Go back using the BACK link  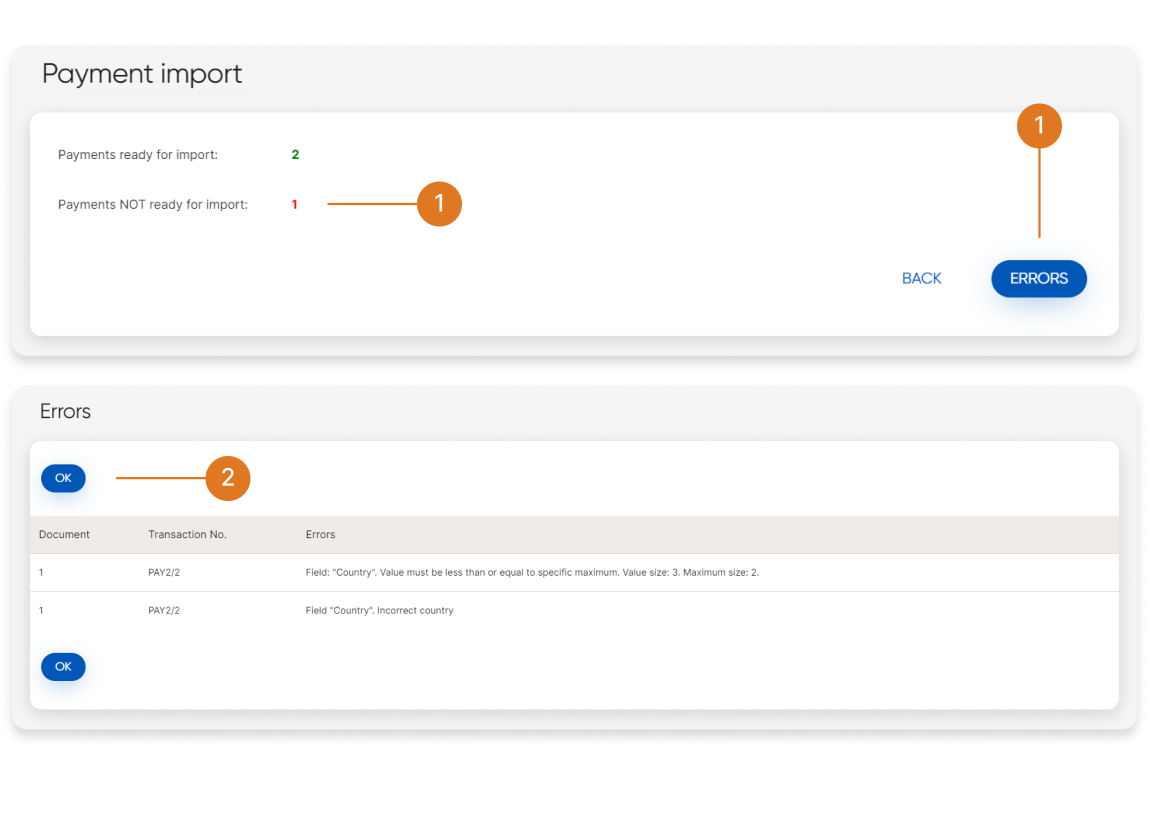point(921,279)
